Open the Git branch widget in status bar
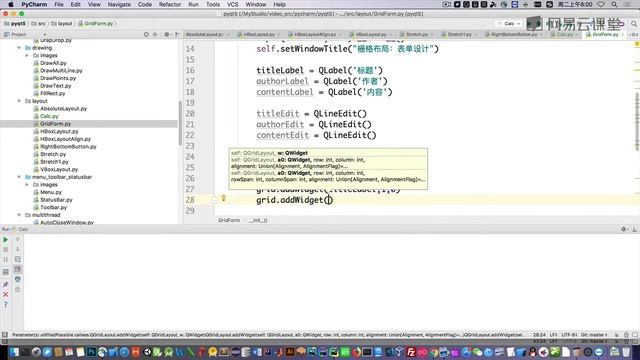The image size is (640, 360). click(x=594, y=335)
